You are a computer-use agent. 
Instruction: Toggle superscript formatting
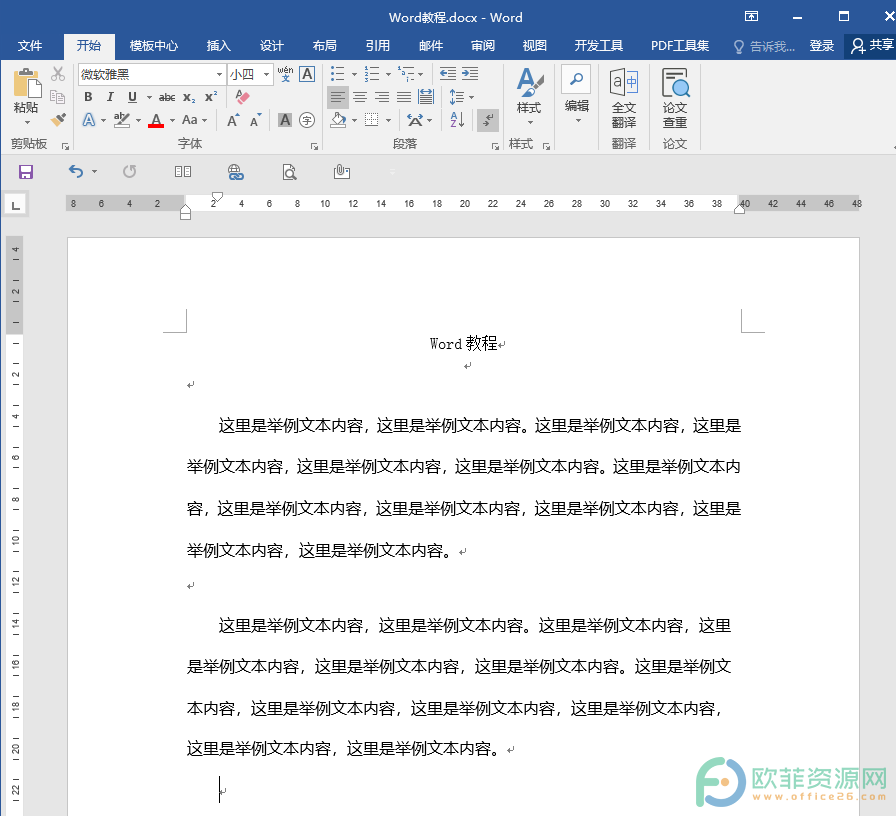pos(211,97)
